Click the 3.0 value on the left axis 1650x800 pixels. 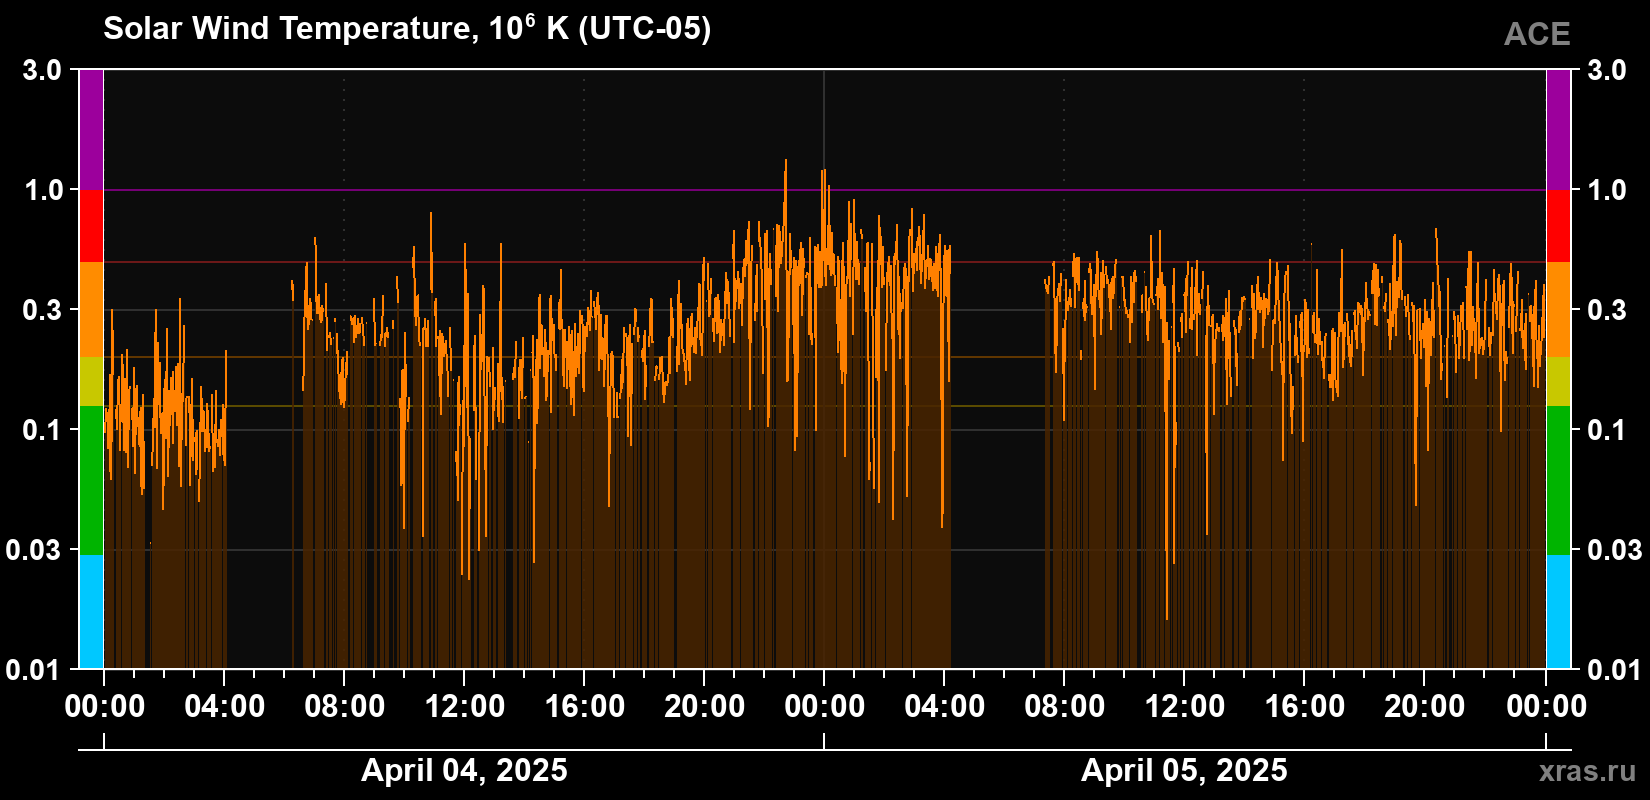click(42, 70)
